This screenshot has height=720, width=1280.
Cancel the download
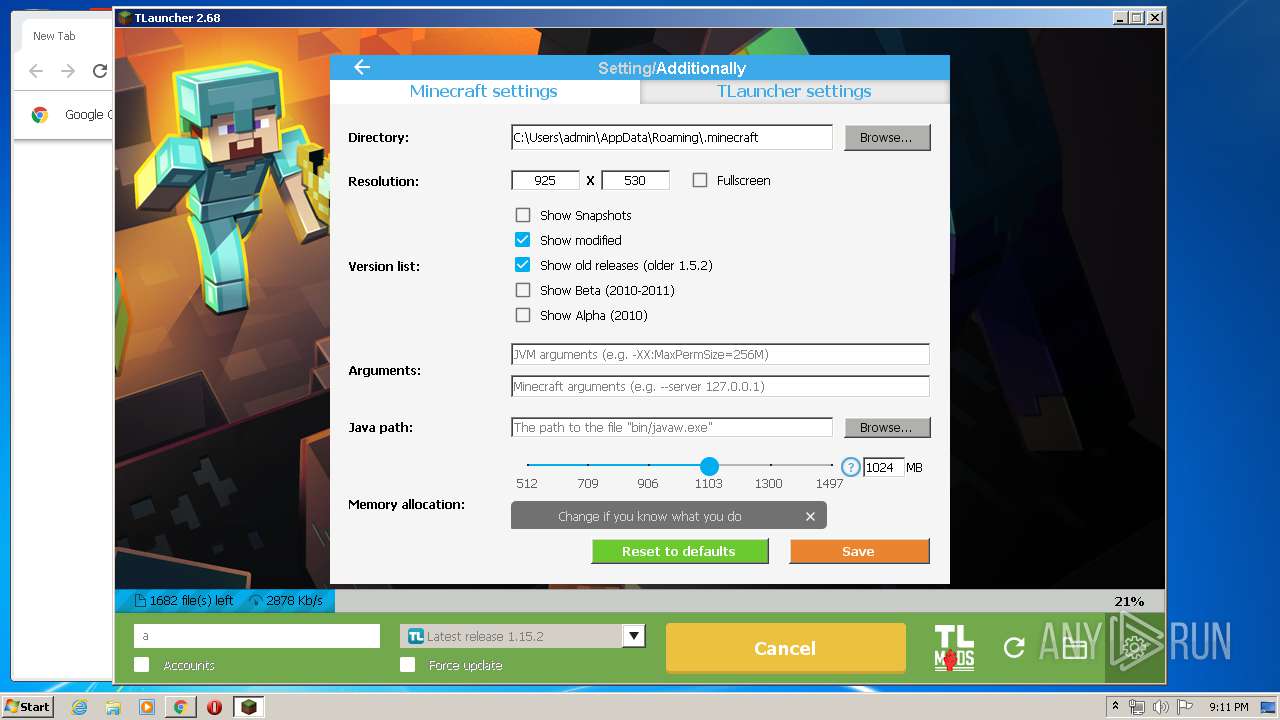pos(785,648)
